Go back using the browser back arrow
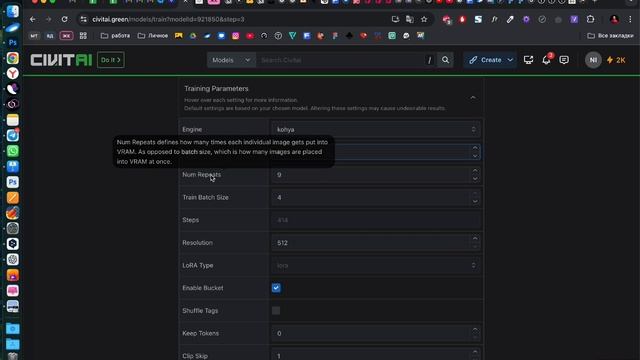 (x=33, y=19)
